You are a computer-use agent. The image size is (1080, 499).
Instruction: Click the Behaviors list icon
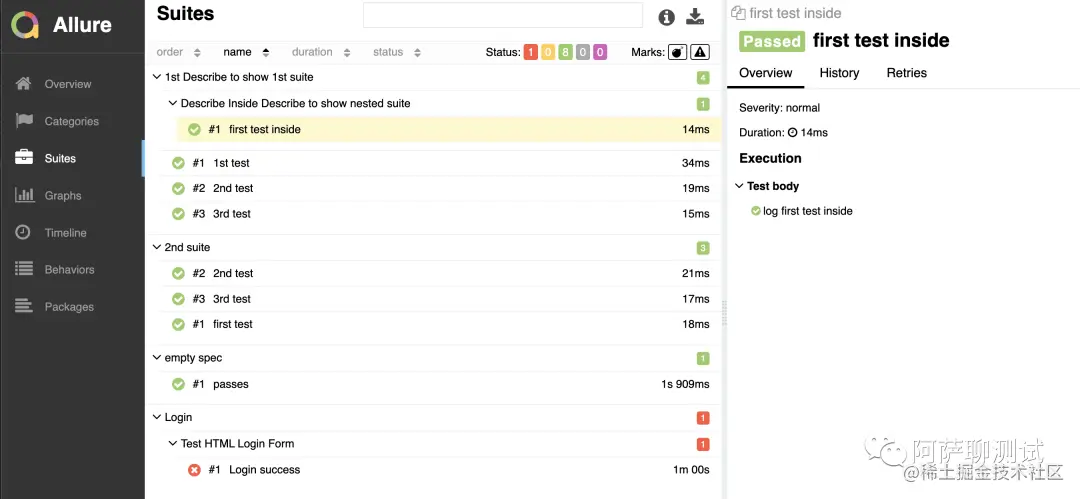click(x=24, y=269)
